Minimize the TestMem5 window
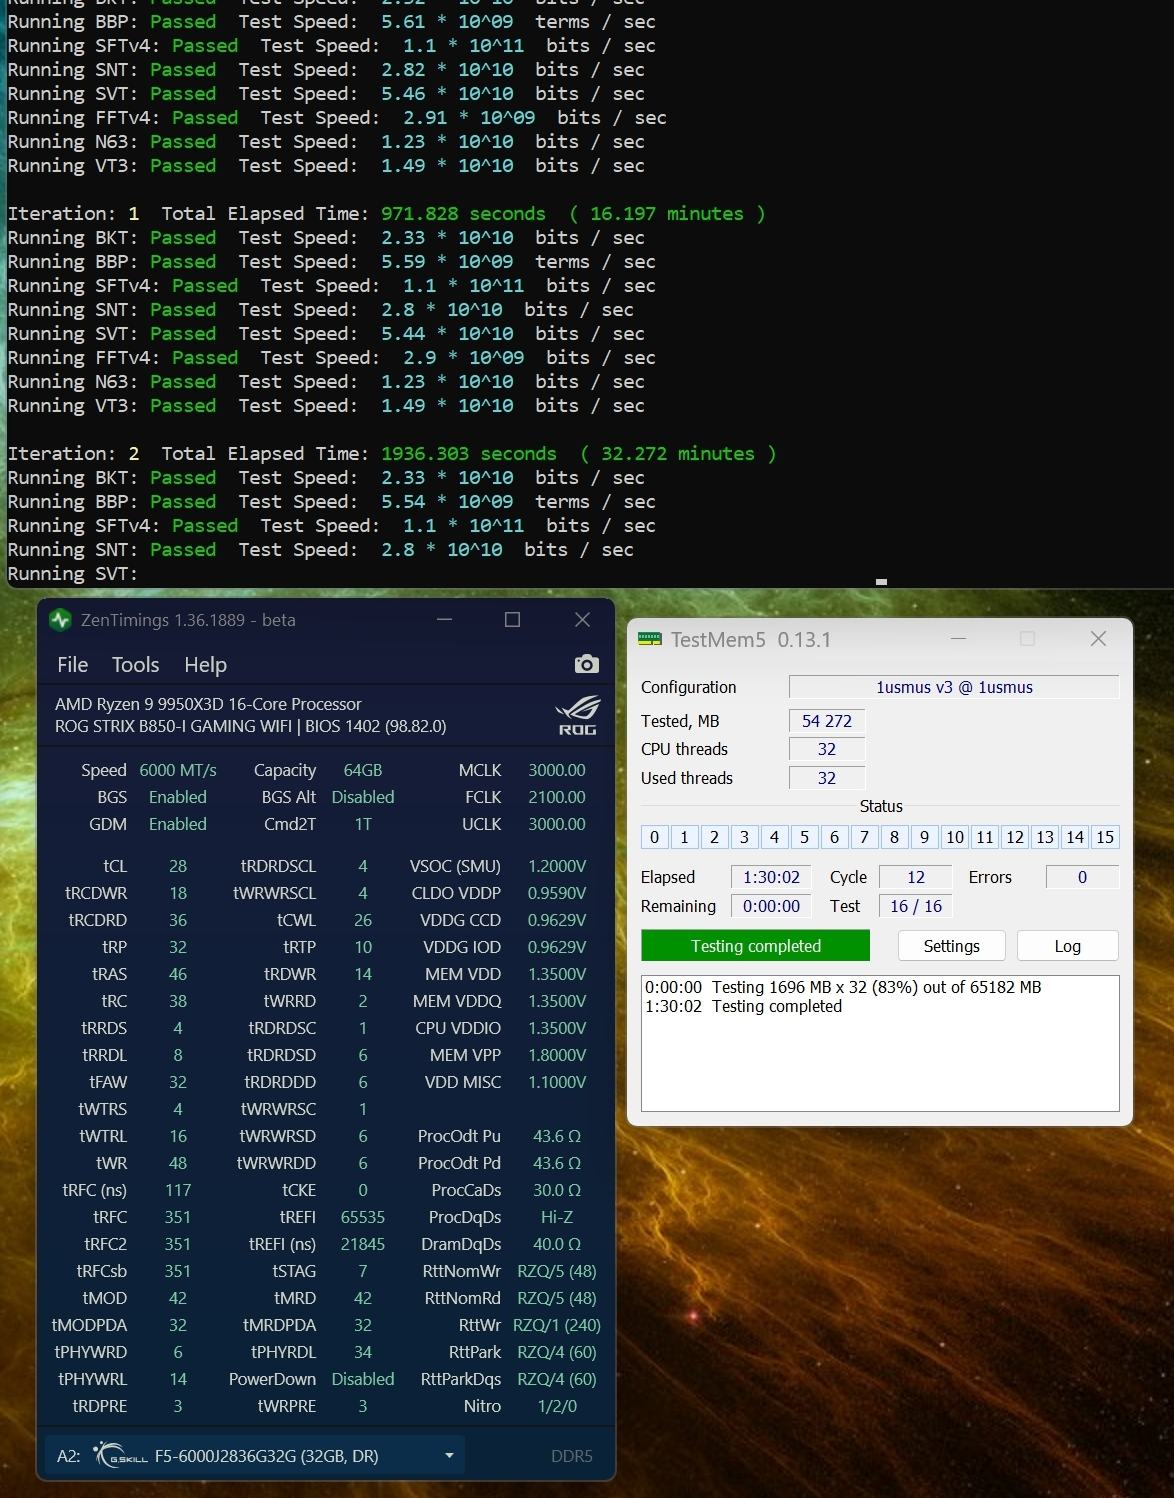Screen dimensions: 1174x1498 [958, 639]
